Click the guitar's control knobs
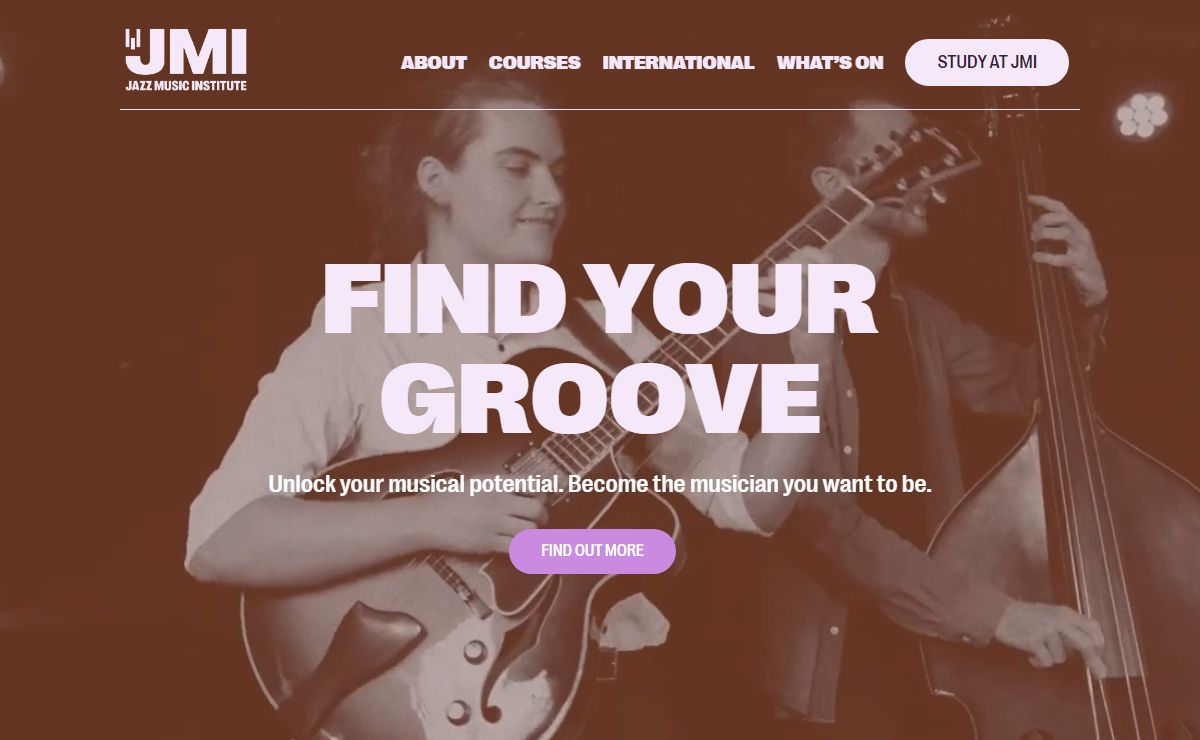Viewport: 1200px width, 740px height. click(465, 680)
